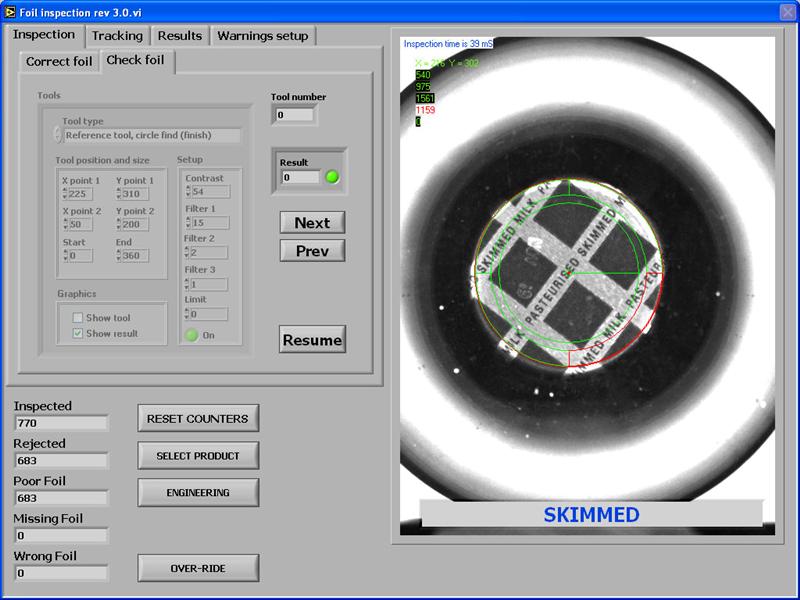The image size is (800, 600).
Task: Enable the Show tool checkbox
Action: (x=78, y=318)
